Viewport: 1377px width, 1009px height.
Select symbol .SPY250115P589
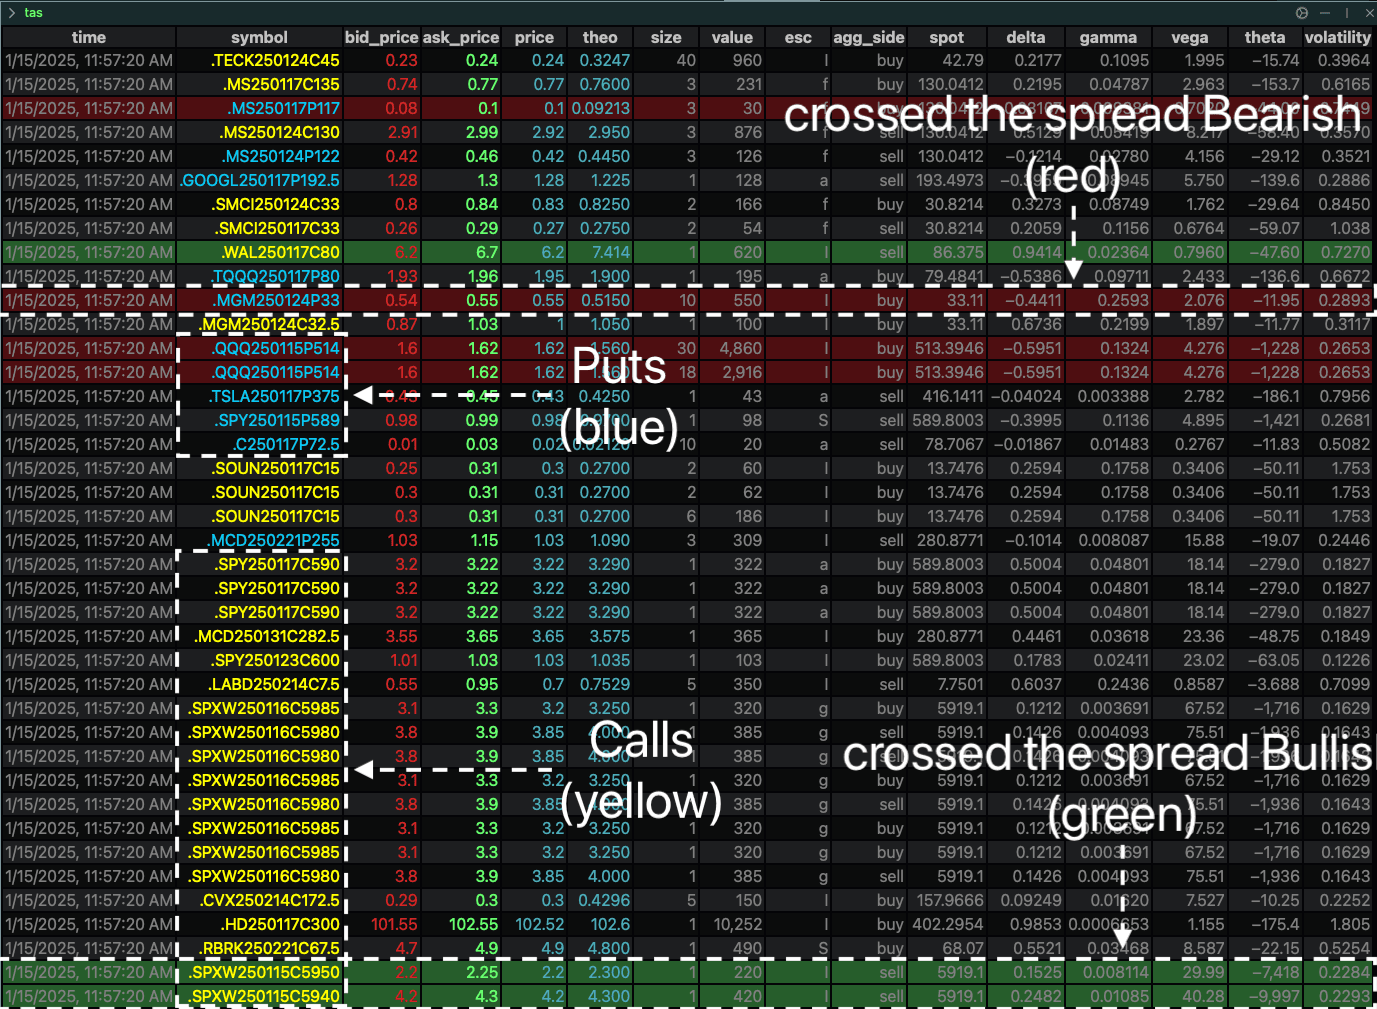click(277, 420)
